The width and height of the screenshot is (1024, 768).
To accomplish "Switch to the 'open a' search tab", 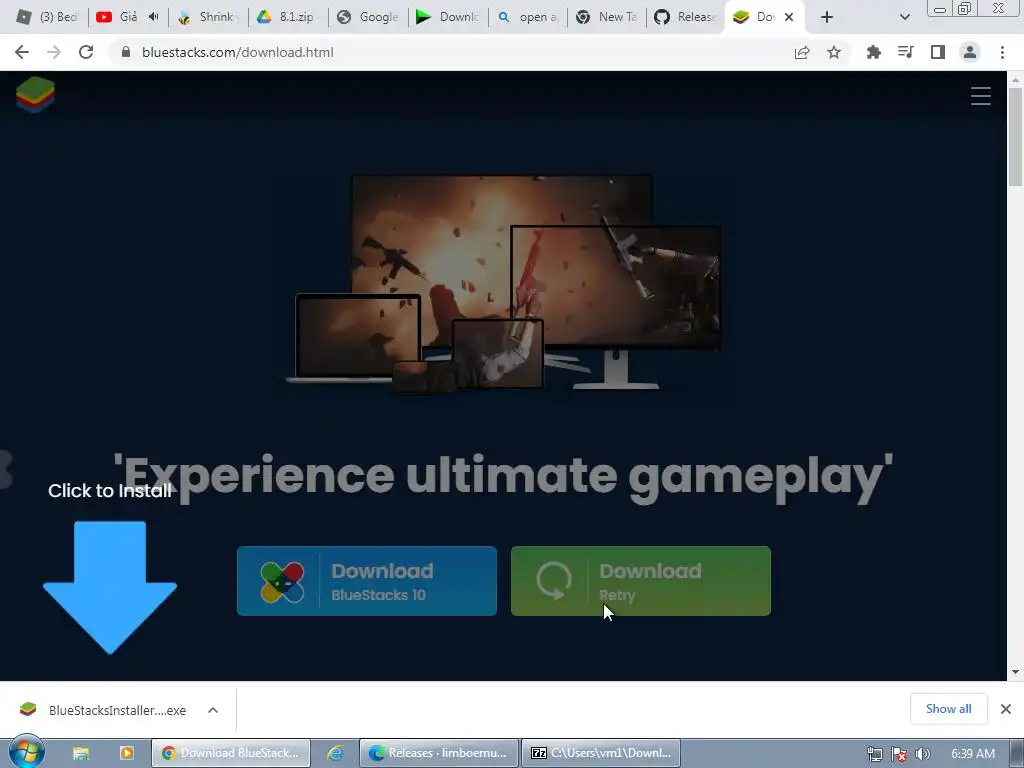I will point(527,17).
